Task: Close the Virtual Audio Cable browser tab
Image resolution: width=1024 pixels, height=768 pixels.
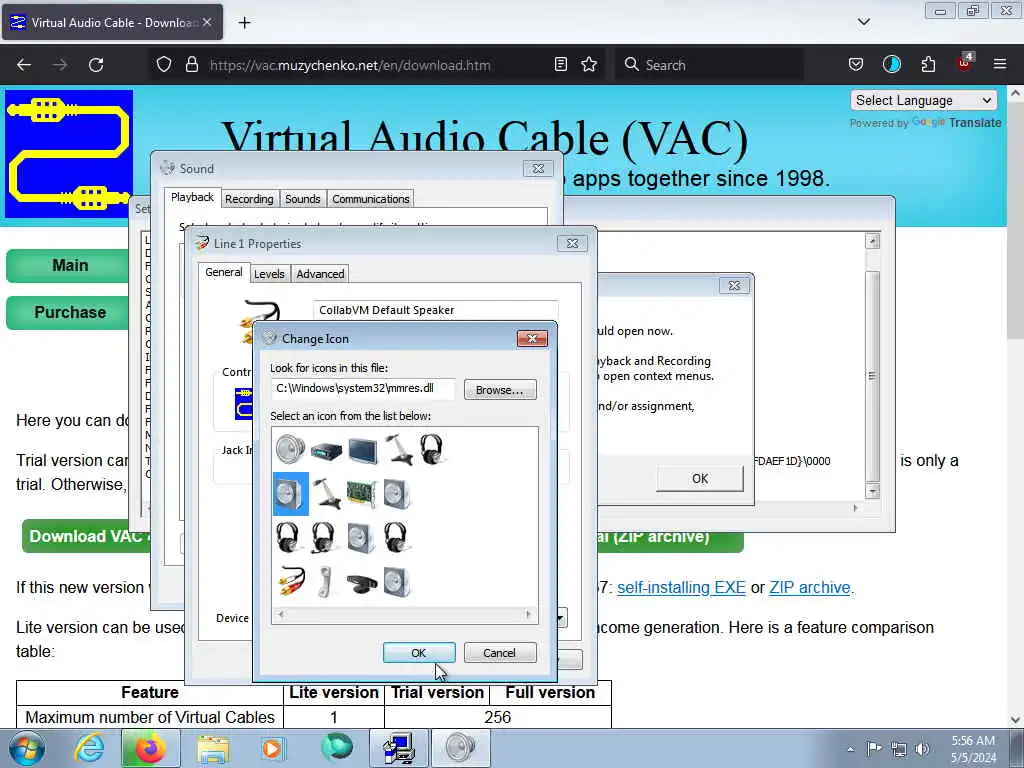Action: (207, 22)
